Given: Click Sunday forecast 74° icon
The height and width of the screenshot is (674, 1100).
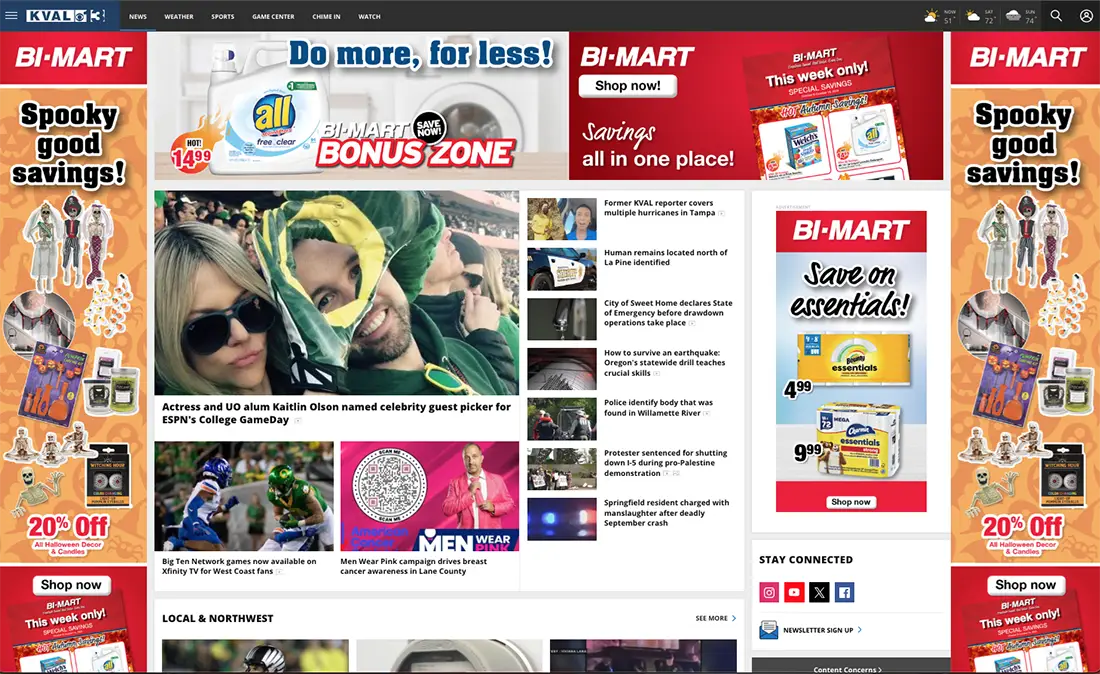Looking at the screenshot, I should (1013, 15).
